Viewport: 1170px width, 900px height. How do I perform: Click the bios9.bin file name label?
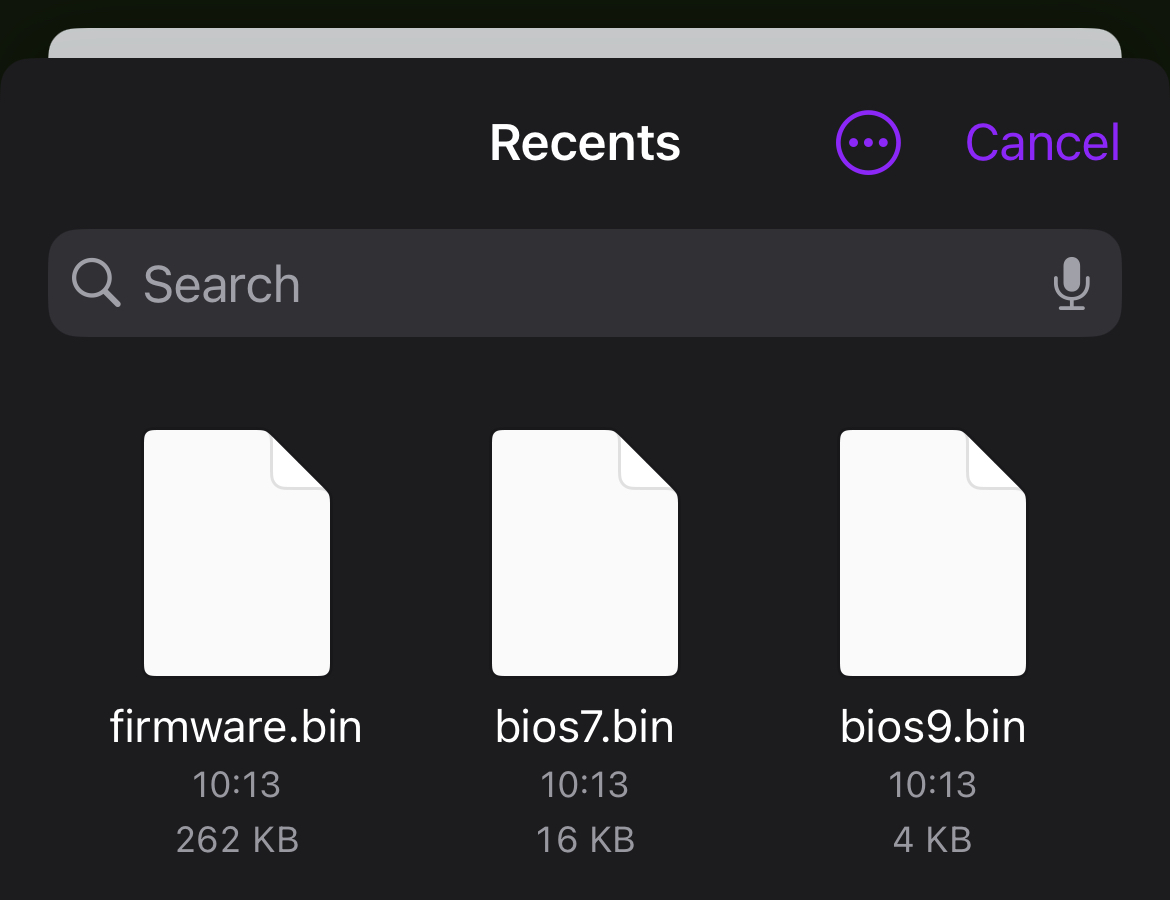click(x=932, y=727)
